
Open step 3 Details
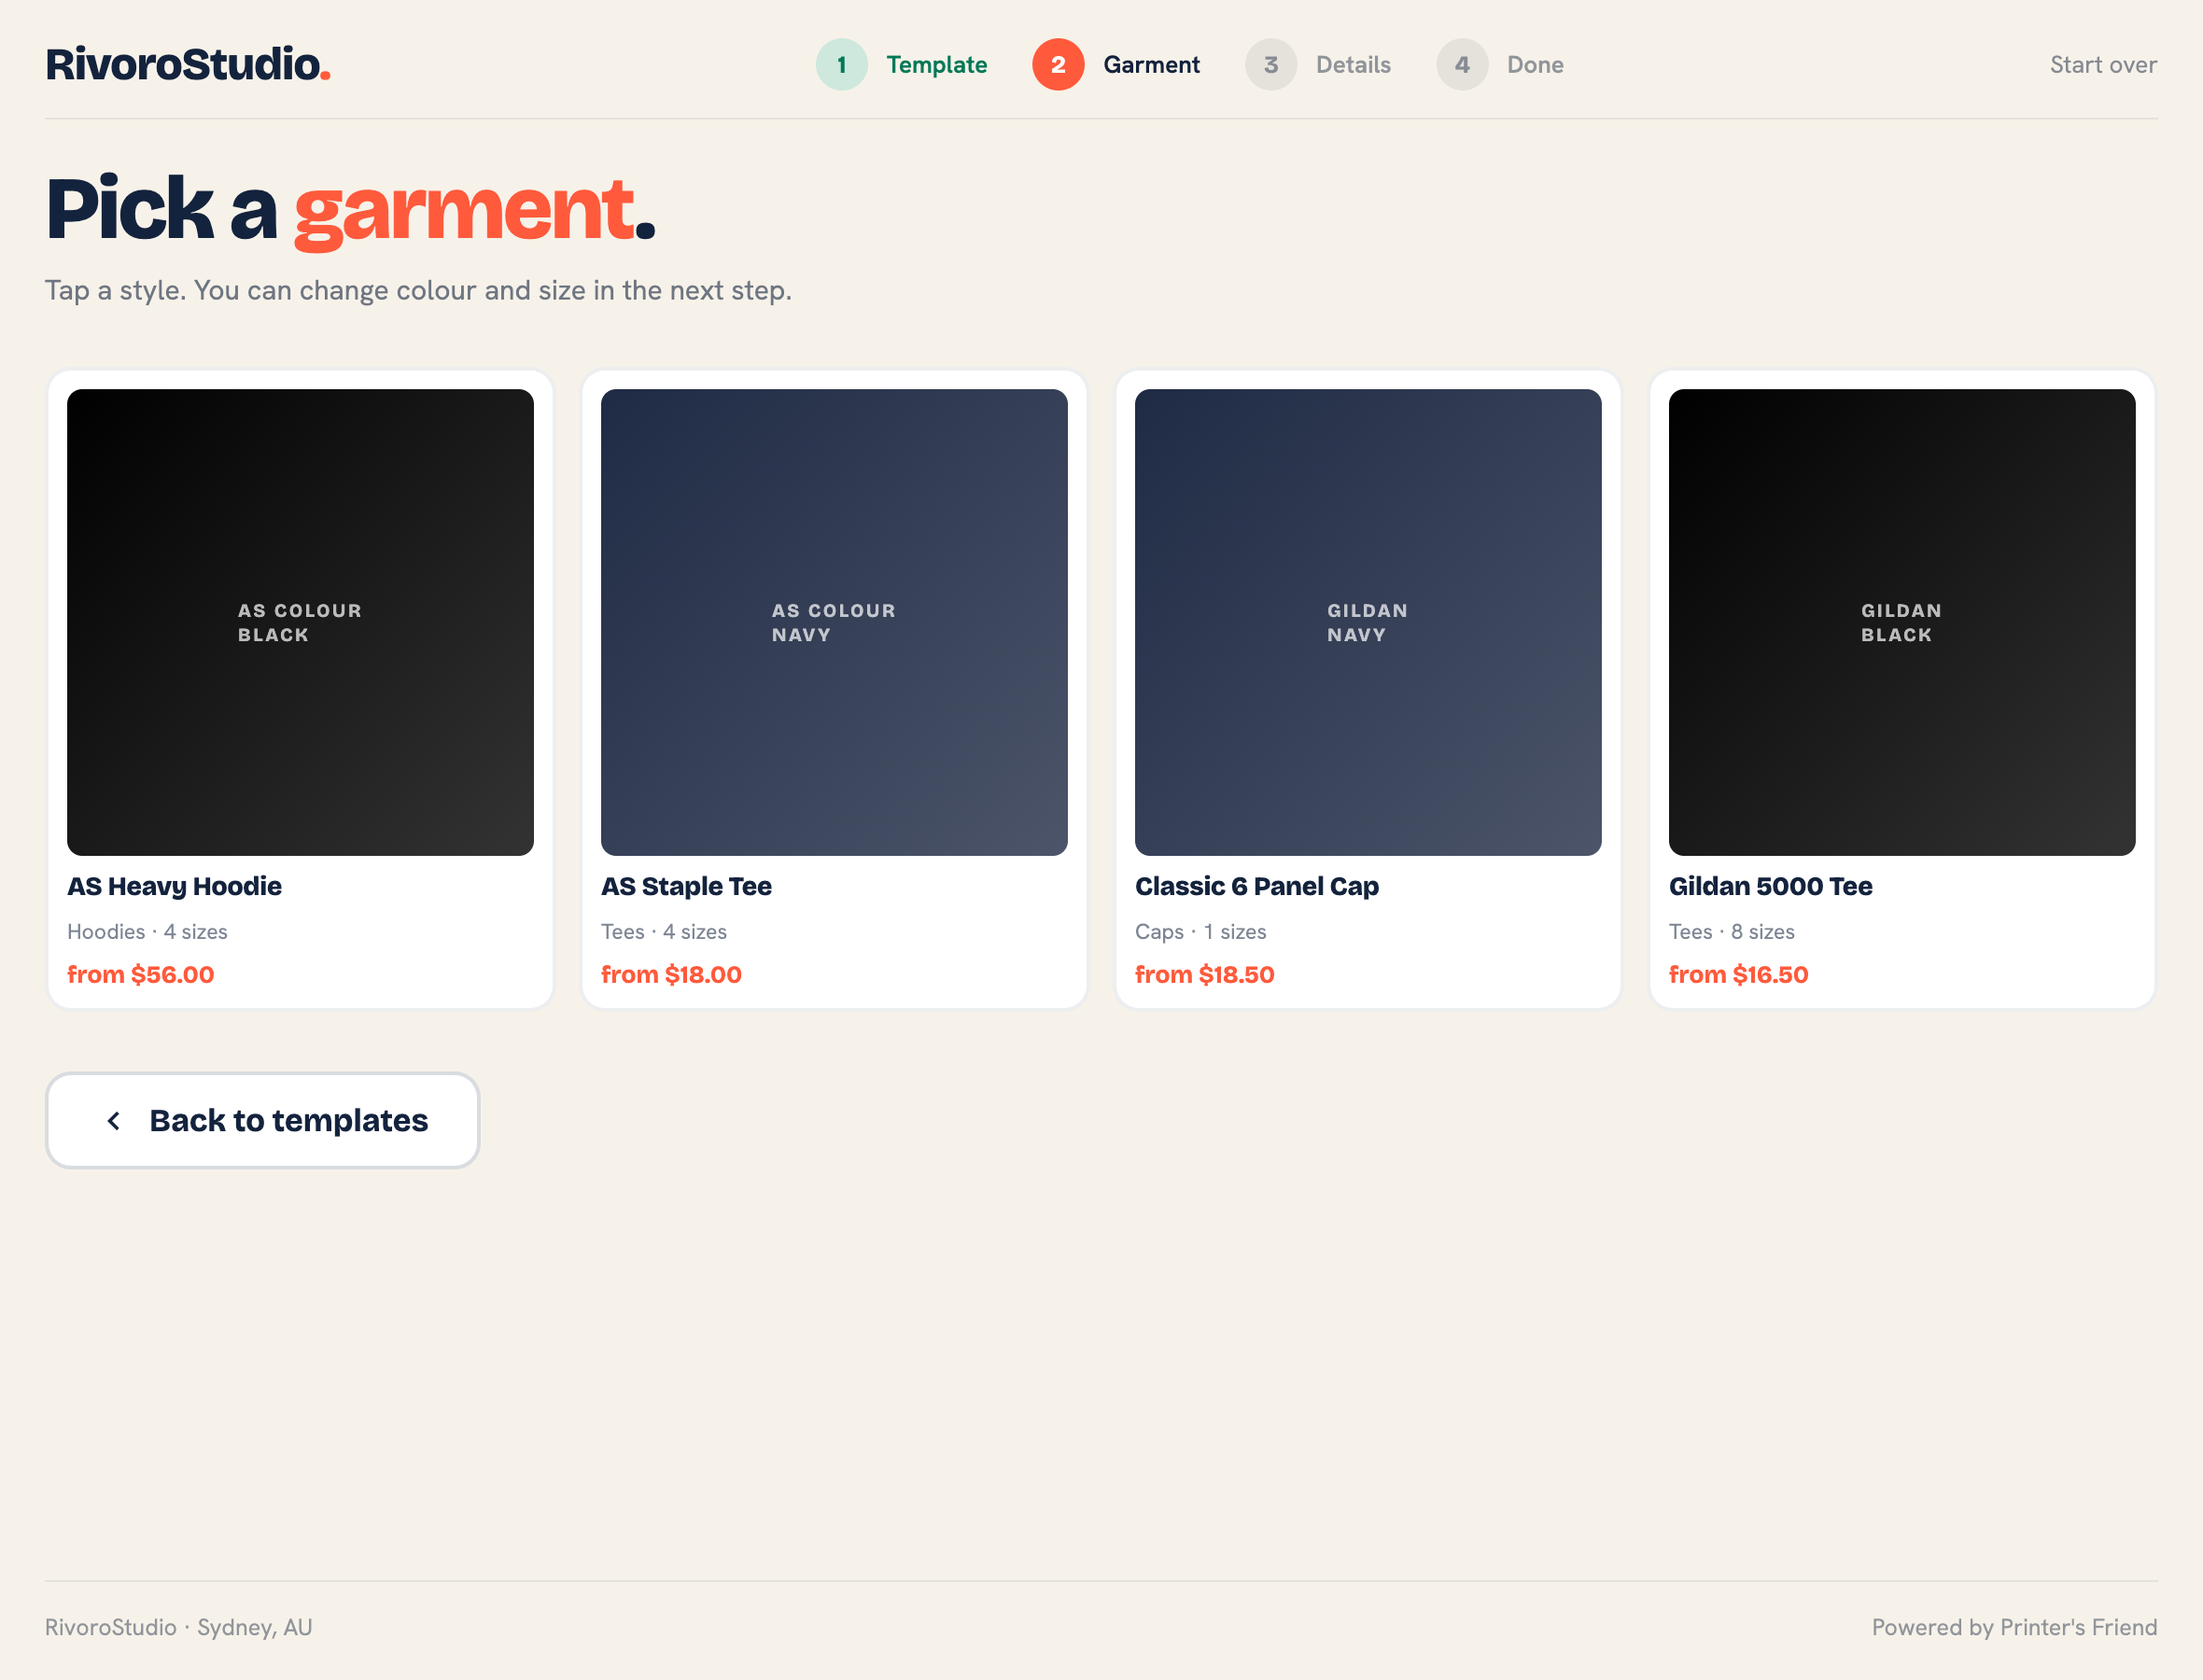(x=1318, y=65)
